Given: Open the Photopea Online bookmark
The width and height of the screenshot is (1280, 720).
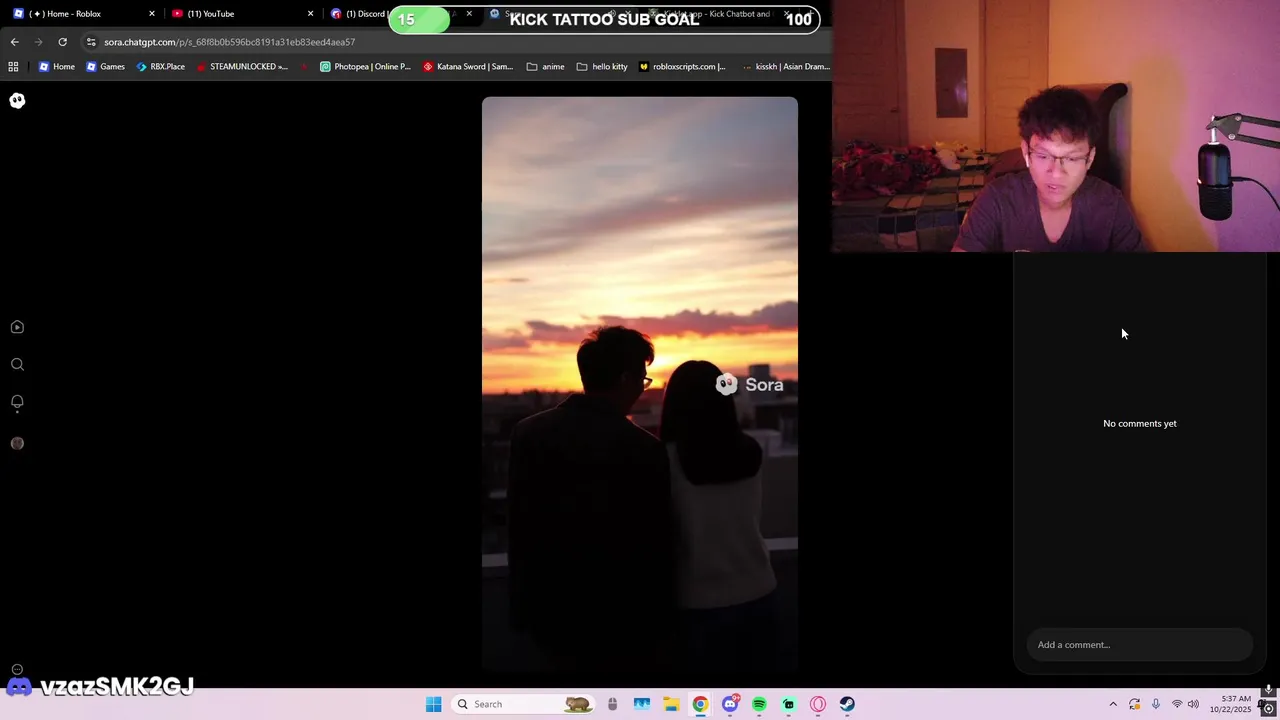Looking at the screenshot, I should pyautogui.click(x=365, y=67).
